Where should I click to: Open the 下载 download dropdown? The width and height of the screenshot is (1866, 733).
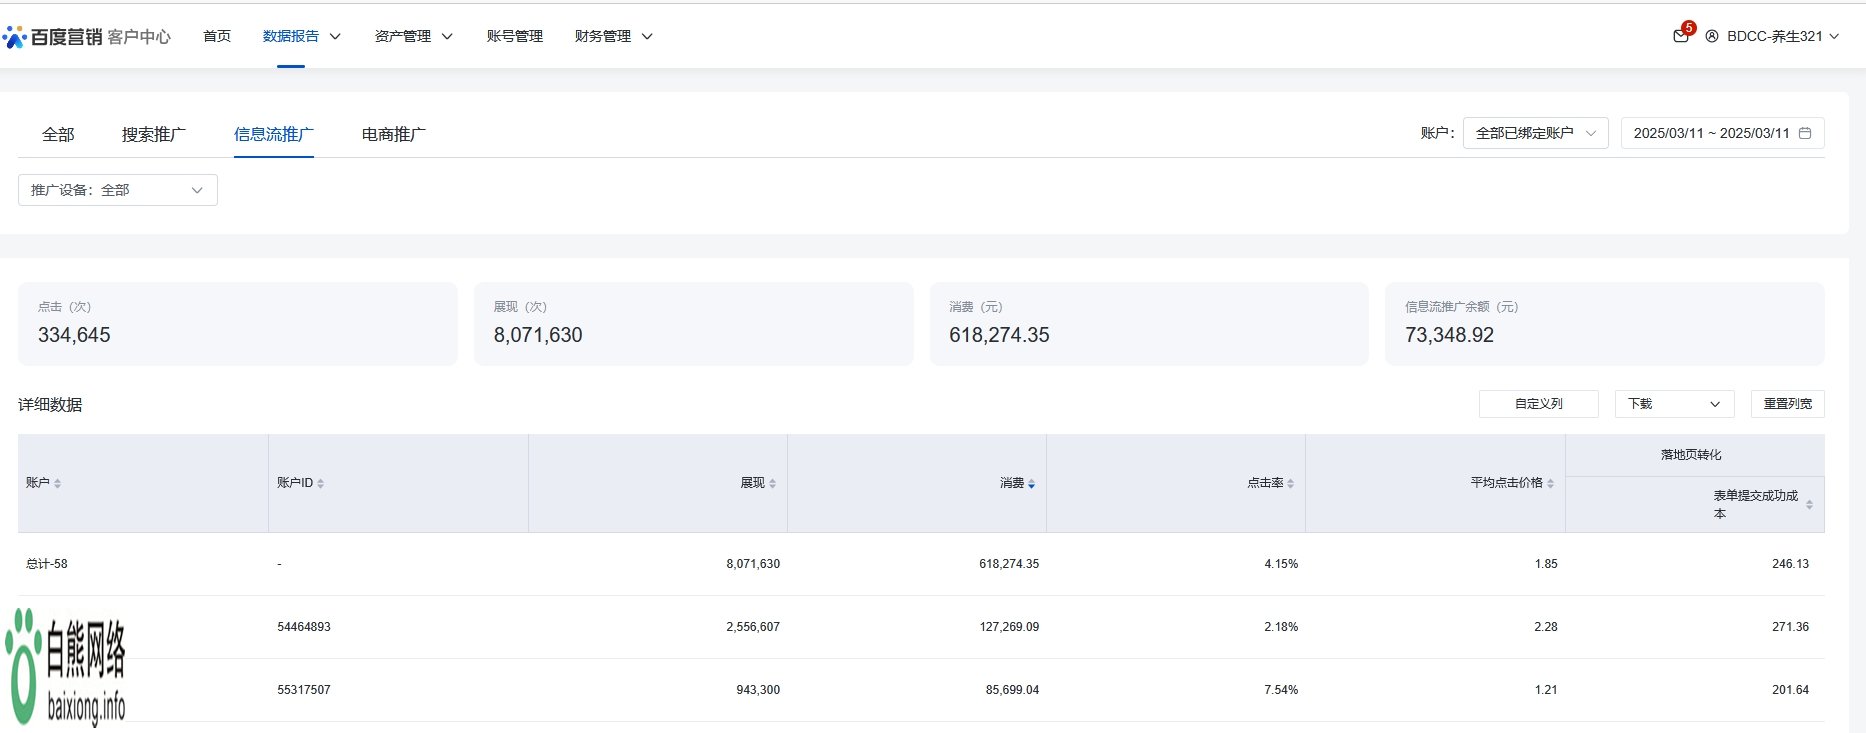(x=1674, y=404)
